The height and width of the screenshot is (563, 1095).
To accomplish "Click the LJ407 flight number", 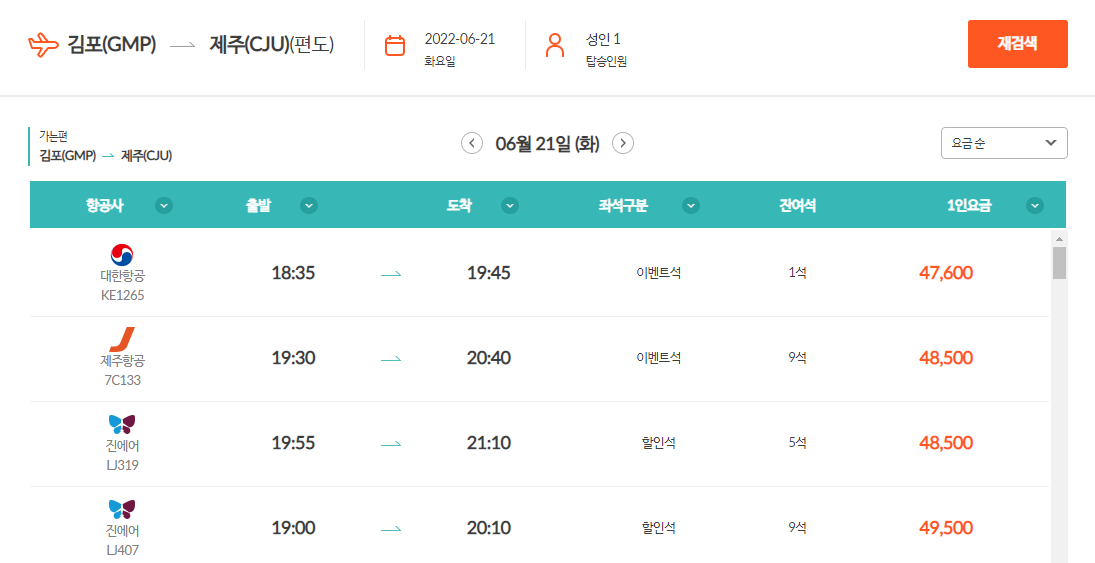I will 122,550.
